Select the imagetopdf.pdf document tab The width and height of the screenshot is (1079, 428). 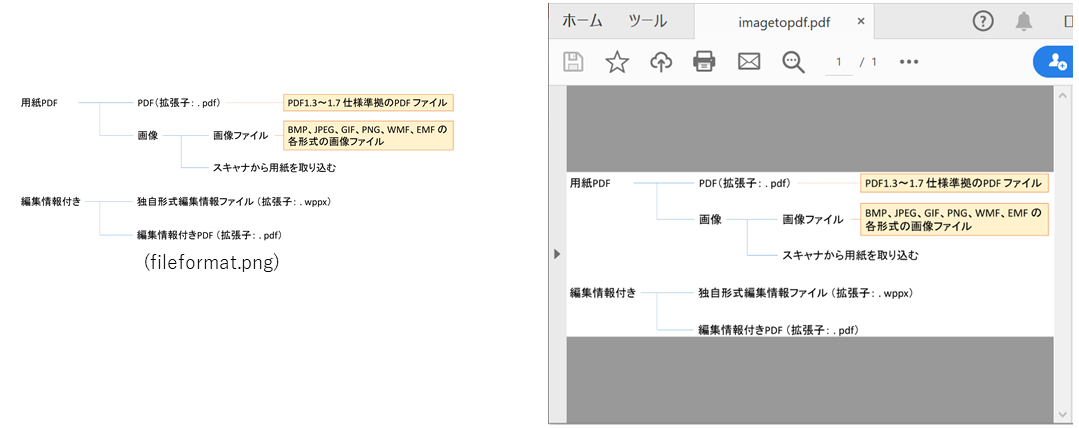(x=784, y=22)
